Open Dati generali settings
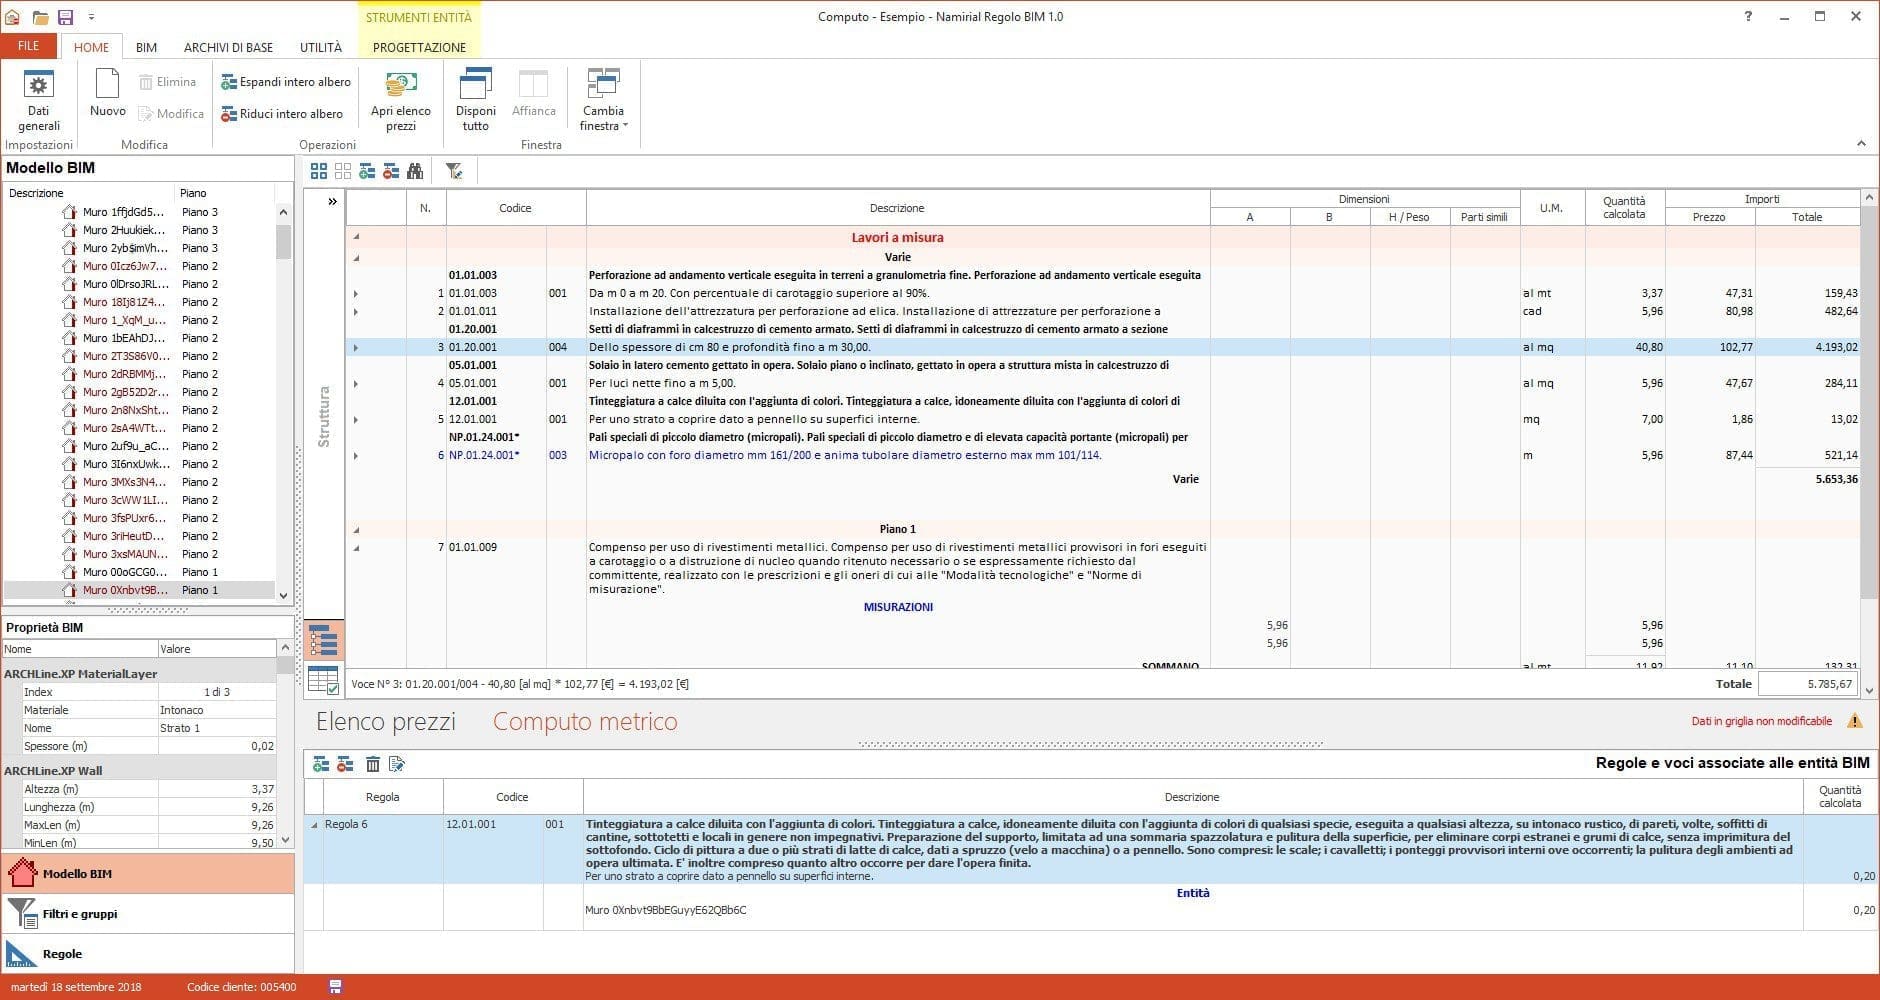Image resolution: width=1880 pixels, height=1000 pixels. coord(38,100)
